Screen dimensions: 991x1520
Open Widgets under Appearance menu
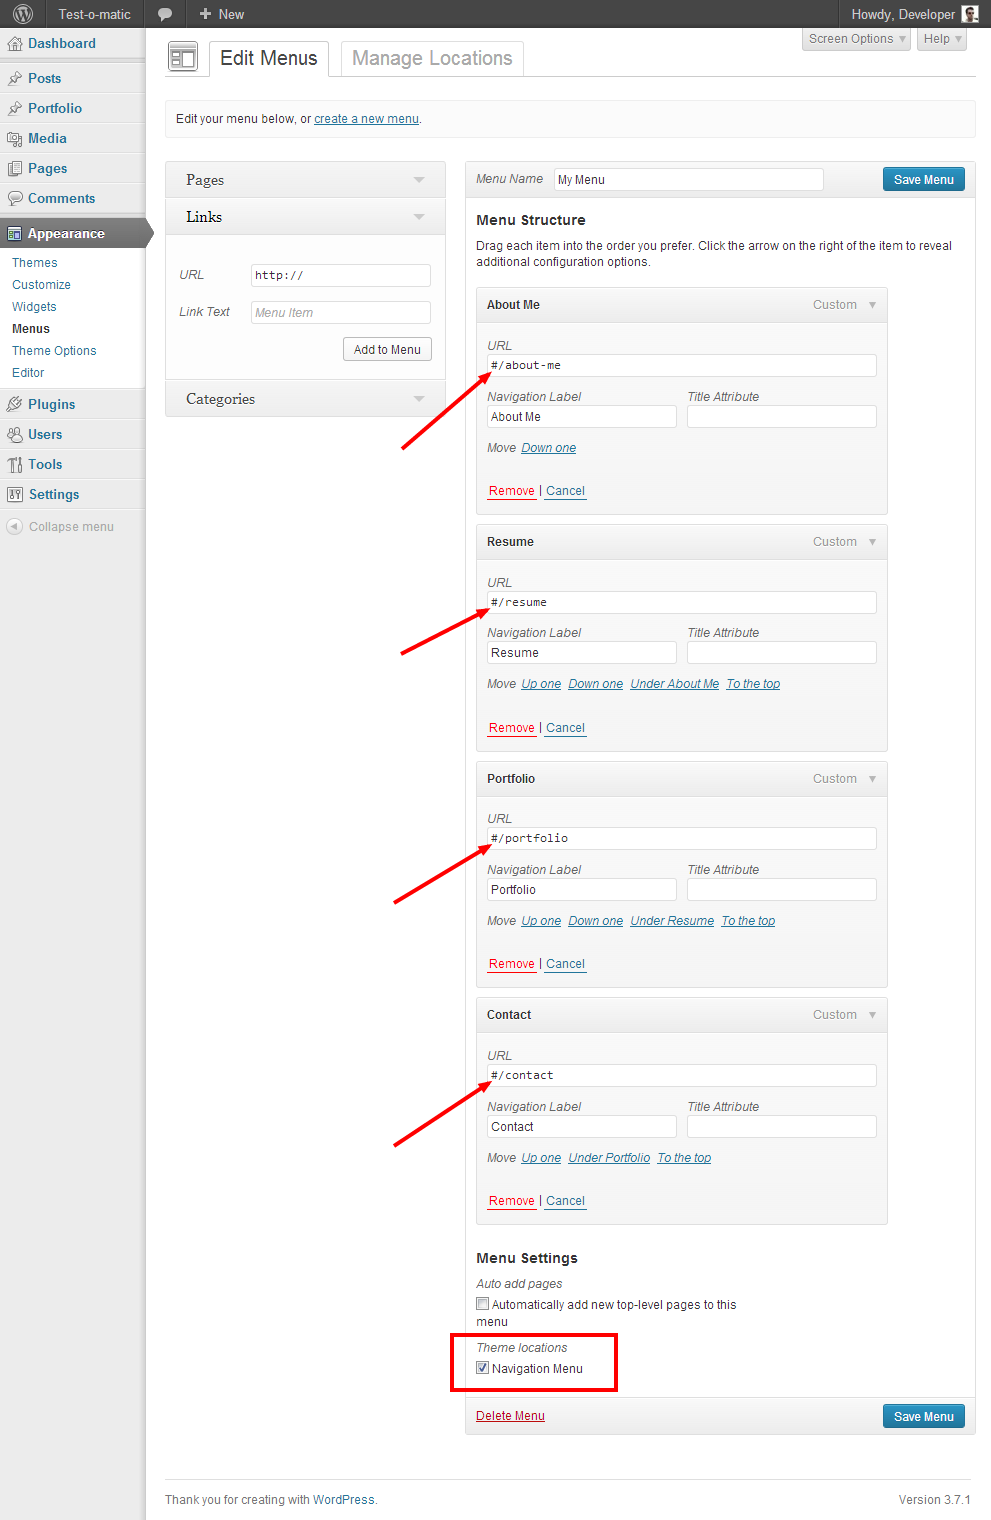[x=34, y=307]
